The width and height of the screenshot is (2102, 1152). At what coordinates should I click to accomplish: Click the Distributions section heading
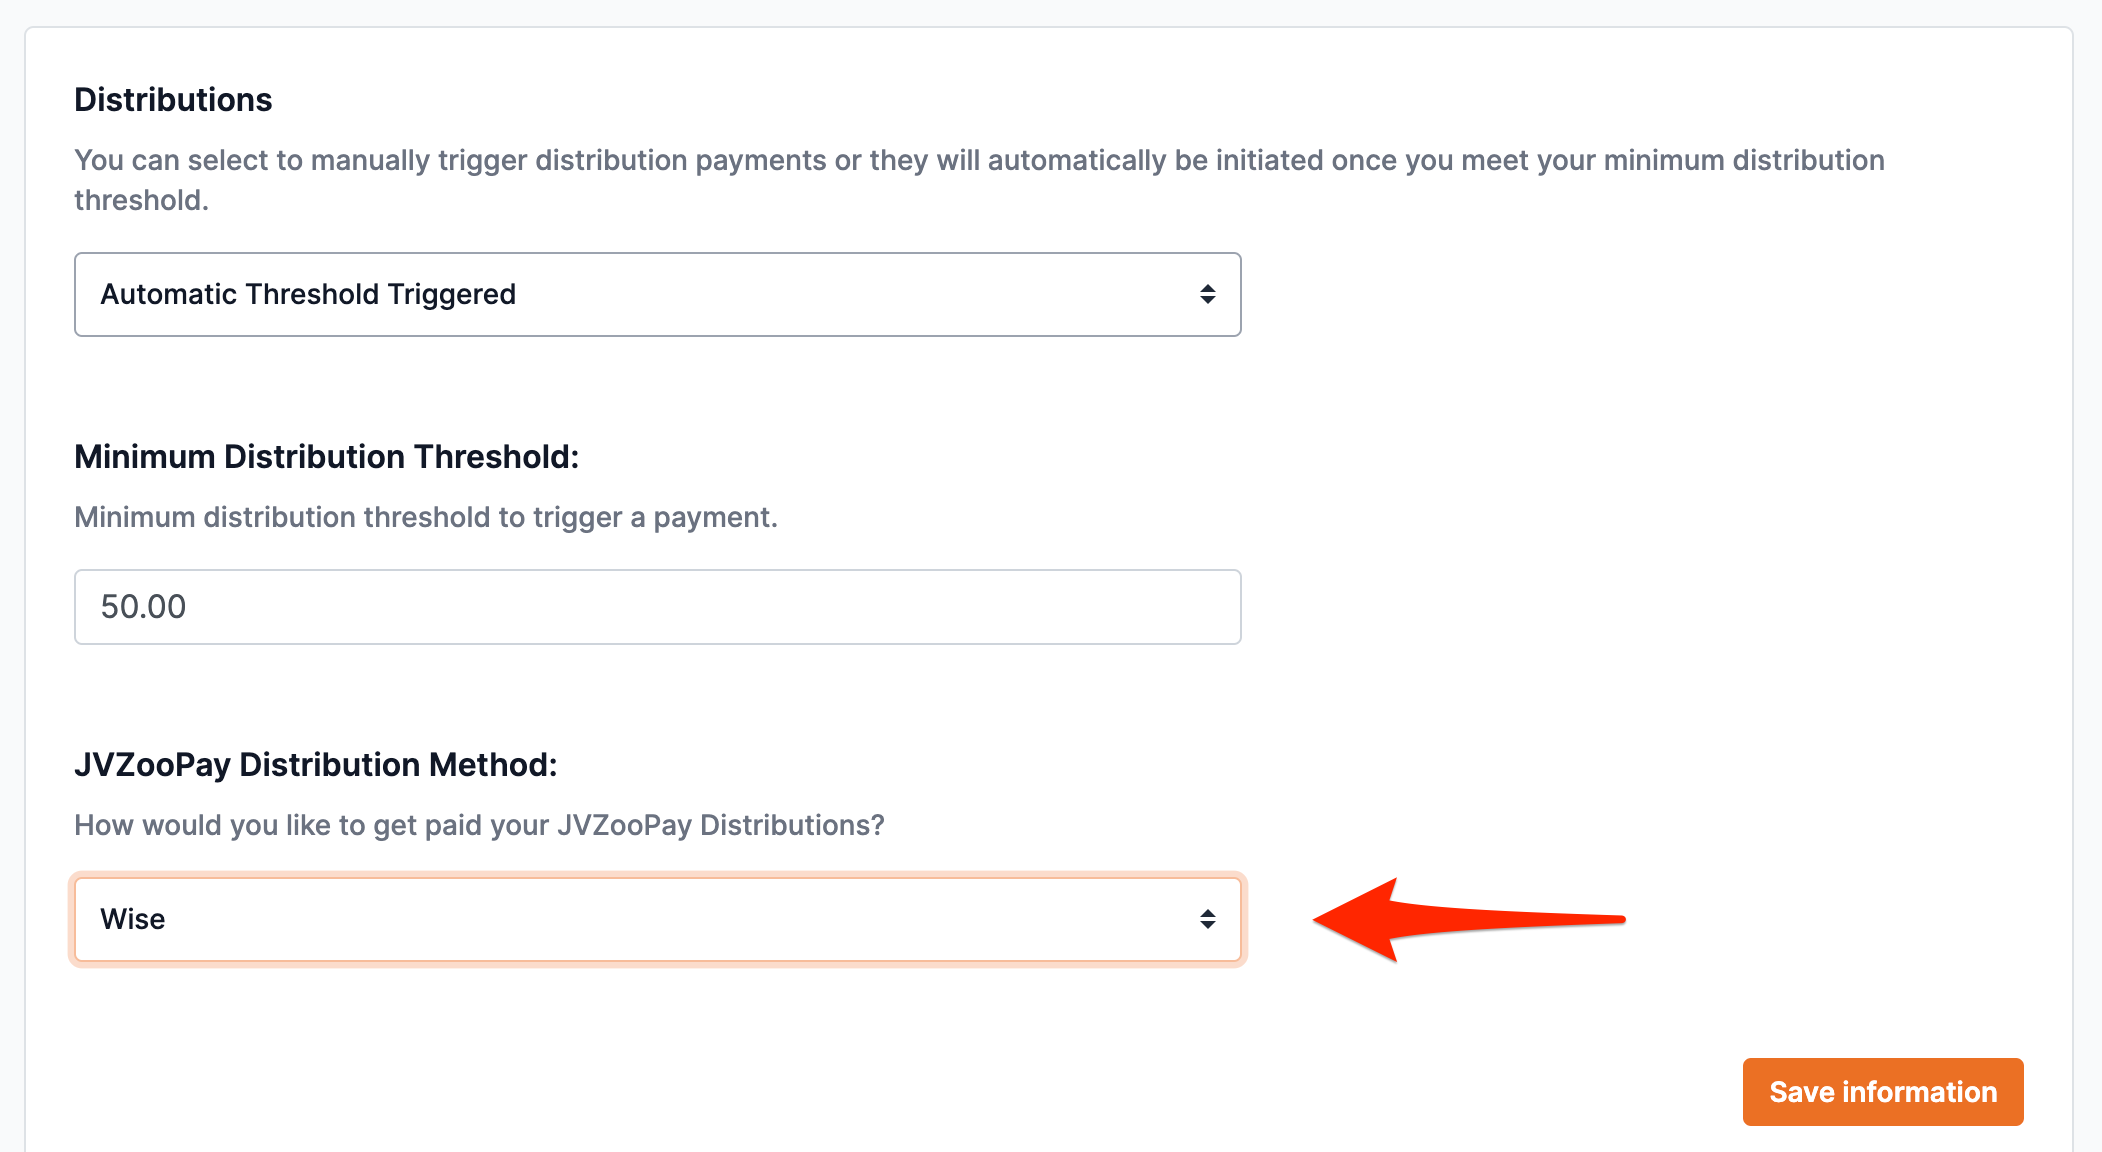coord(173,100)
